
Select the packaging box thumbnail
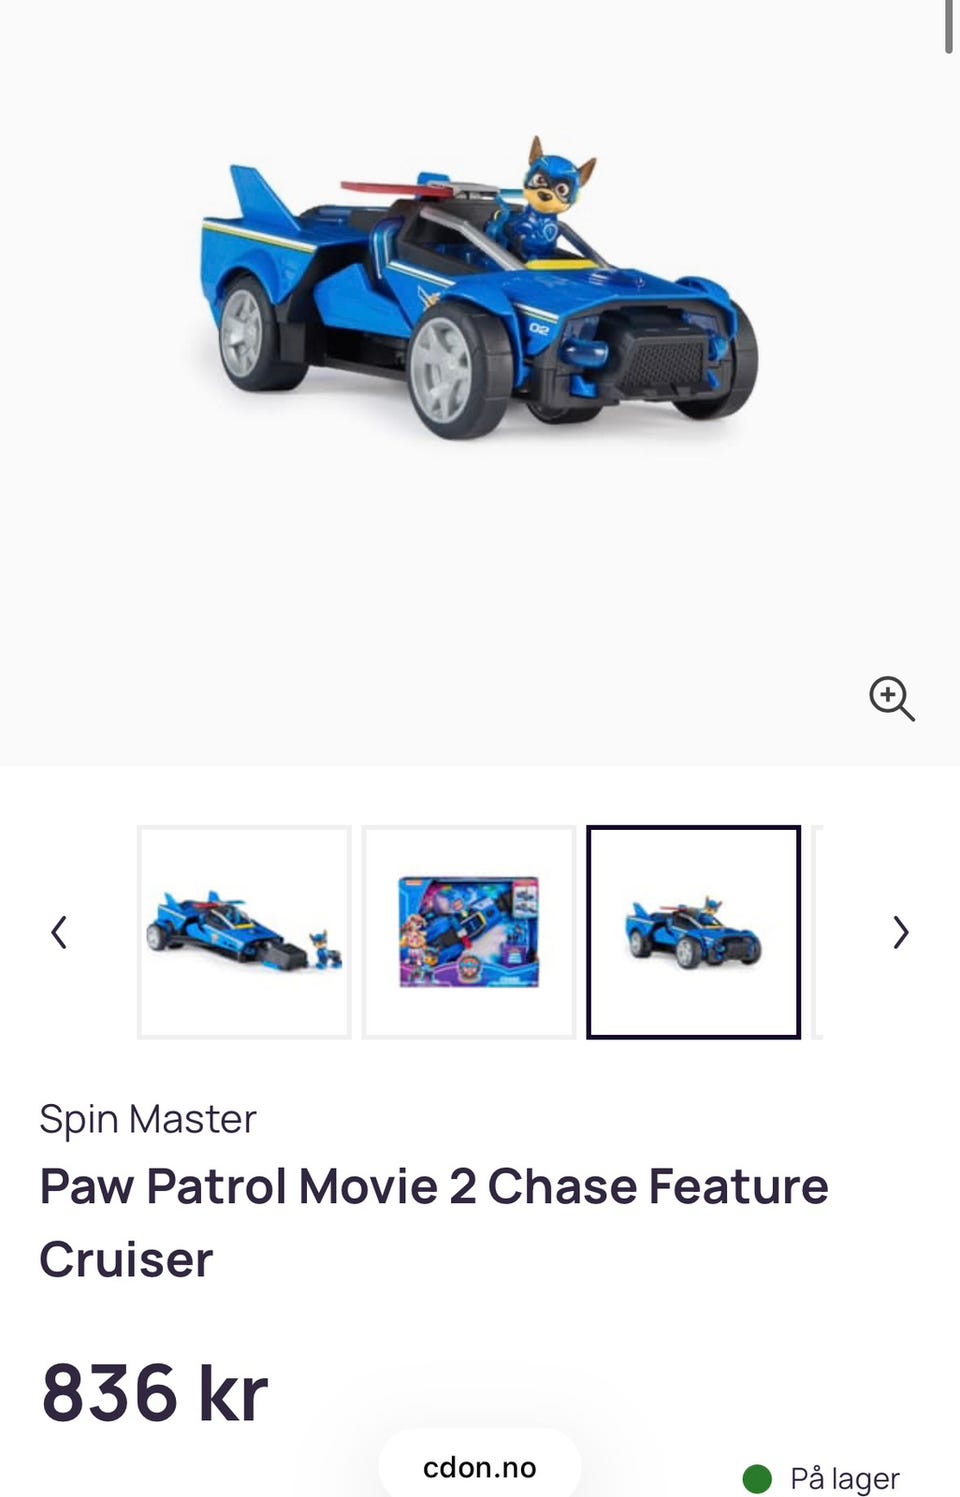(469, 932)
